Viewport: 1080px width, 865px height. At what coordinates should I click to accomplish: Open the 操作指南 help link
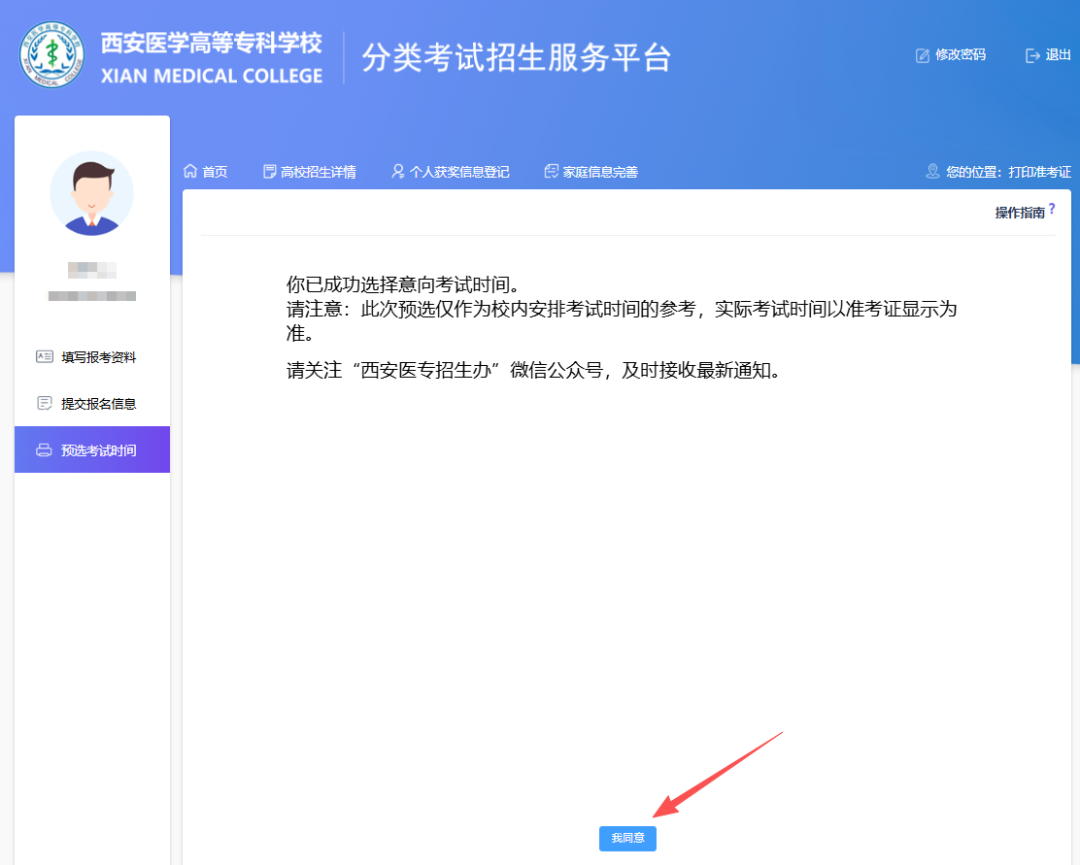1019,212
